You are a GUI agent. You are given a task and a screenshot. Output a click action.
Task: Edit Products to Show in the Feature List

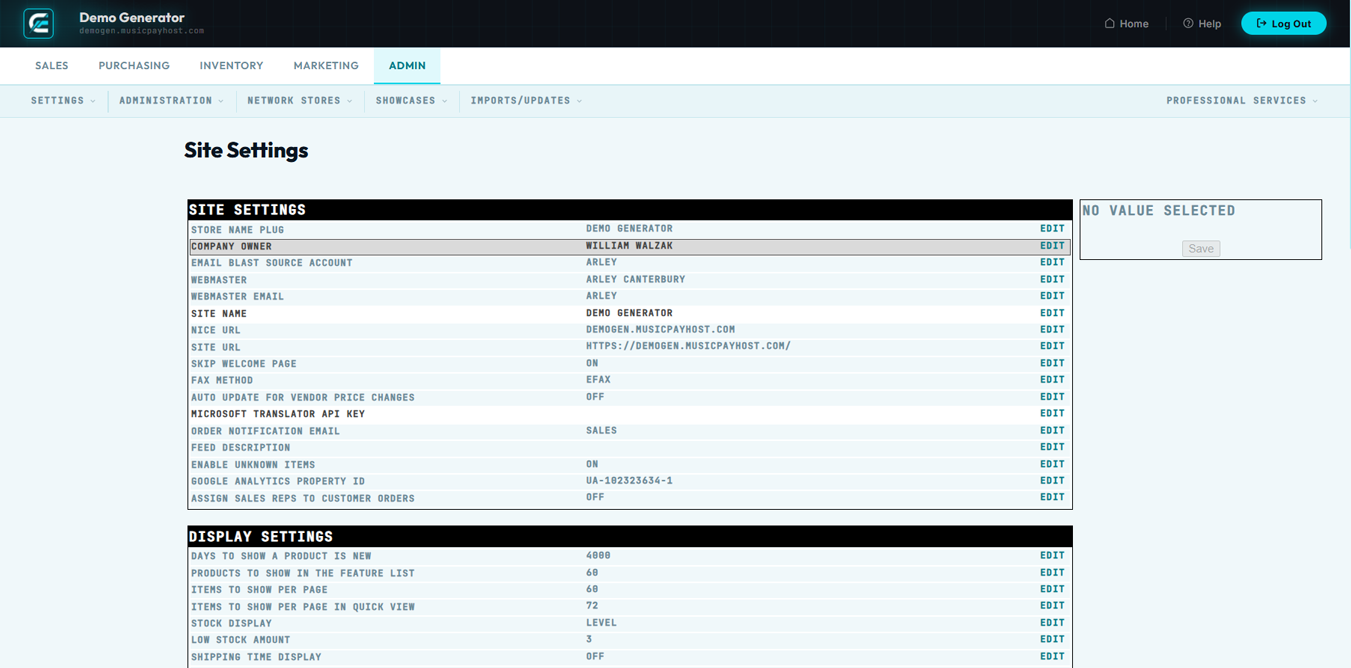[x=1052, y=573]
